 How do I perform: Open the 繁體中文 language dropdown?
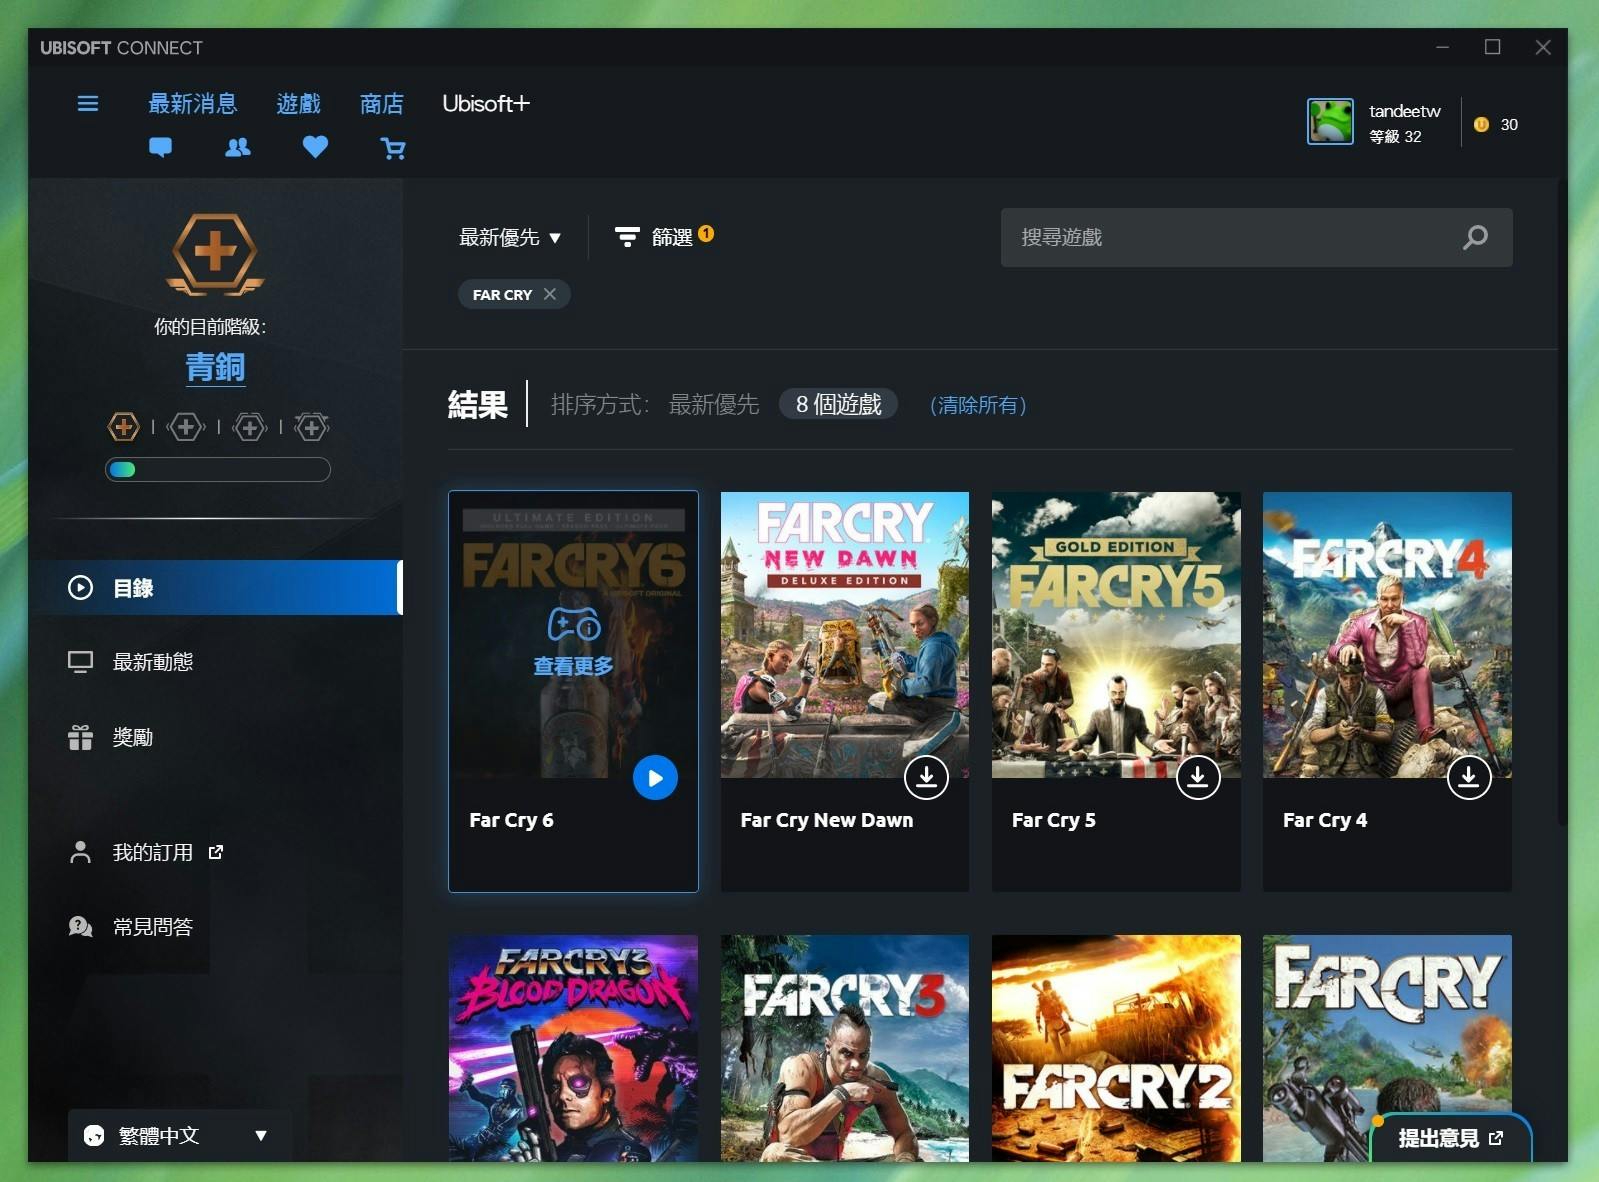[x=180, y=1135]
